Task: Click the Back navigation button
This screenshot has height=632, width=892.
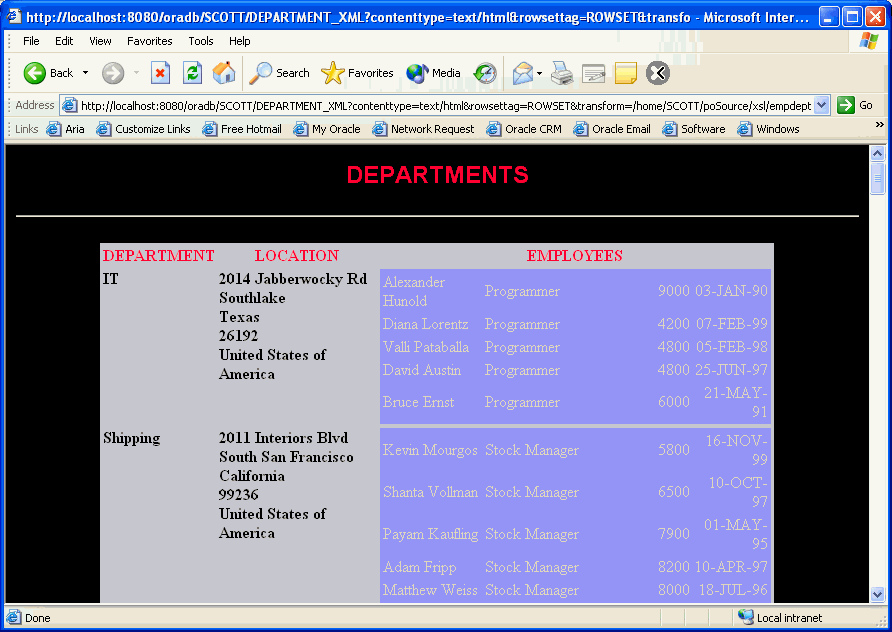Action: [x=48, y=73]
